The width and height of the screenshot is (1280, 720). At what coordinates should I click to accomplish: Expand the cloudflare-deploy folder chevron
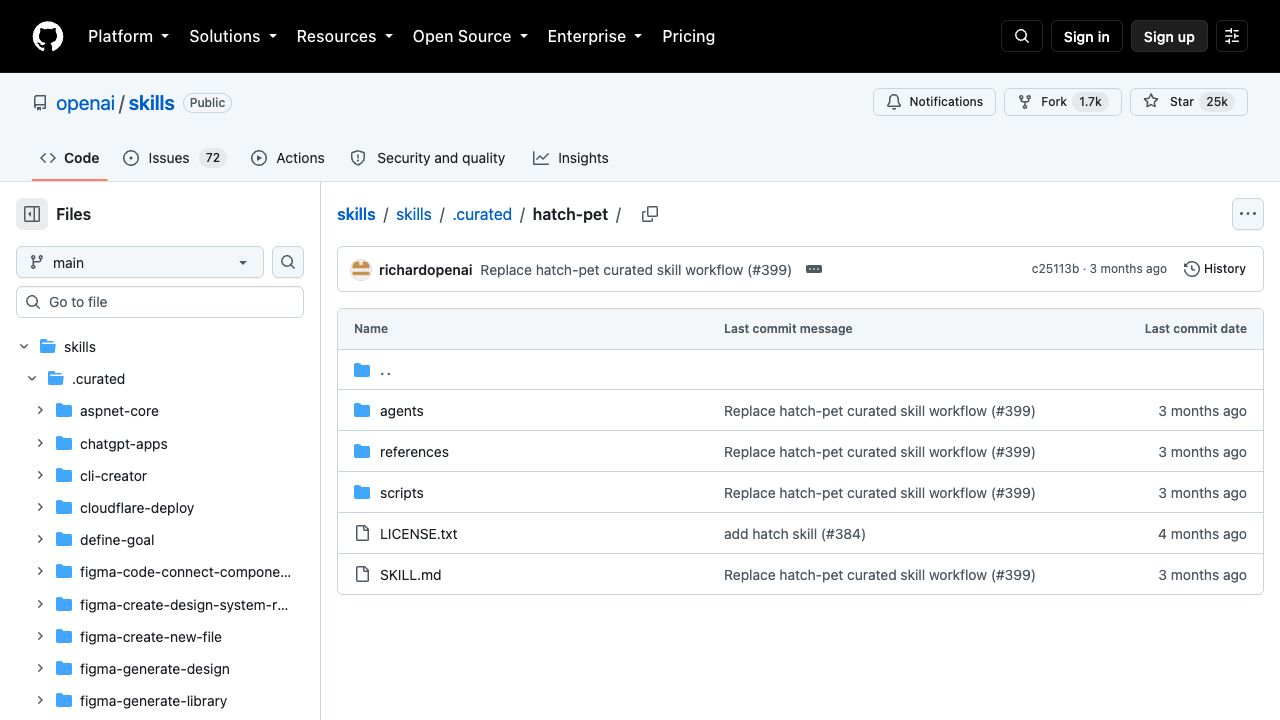coord(40,507)
